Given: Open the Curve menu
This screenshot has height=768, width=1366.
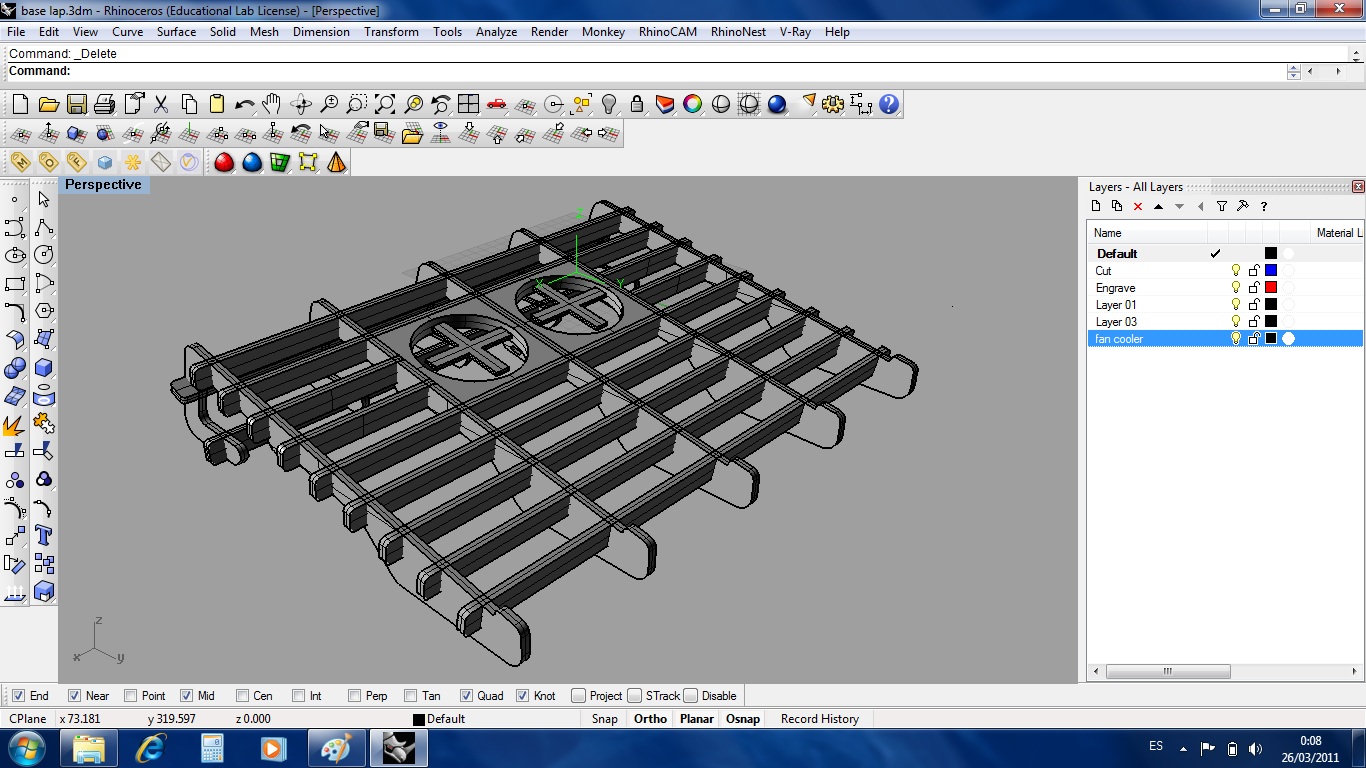Looking at the screenshot, I should (127, 32).
